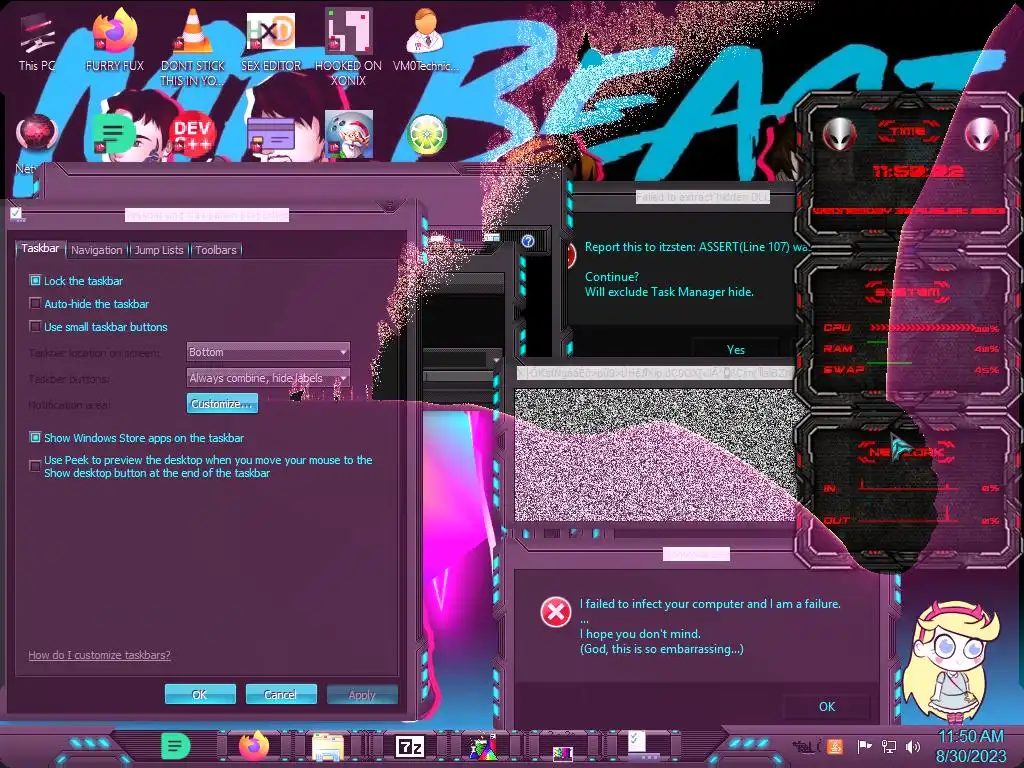Open the Always combine, hide labels dropdown
Screen dimensions: 1024x768
click(x=268, y=378)
